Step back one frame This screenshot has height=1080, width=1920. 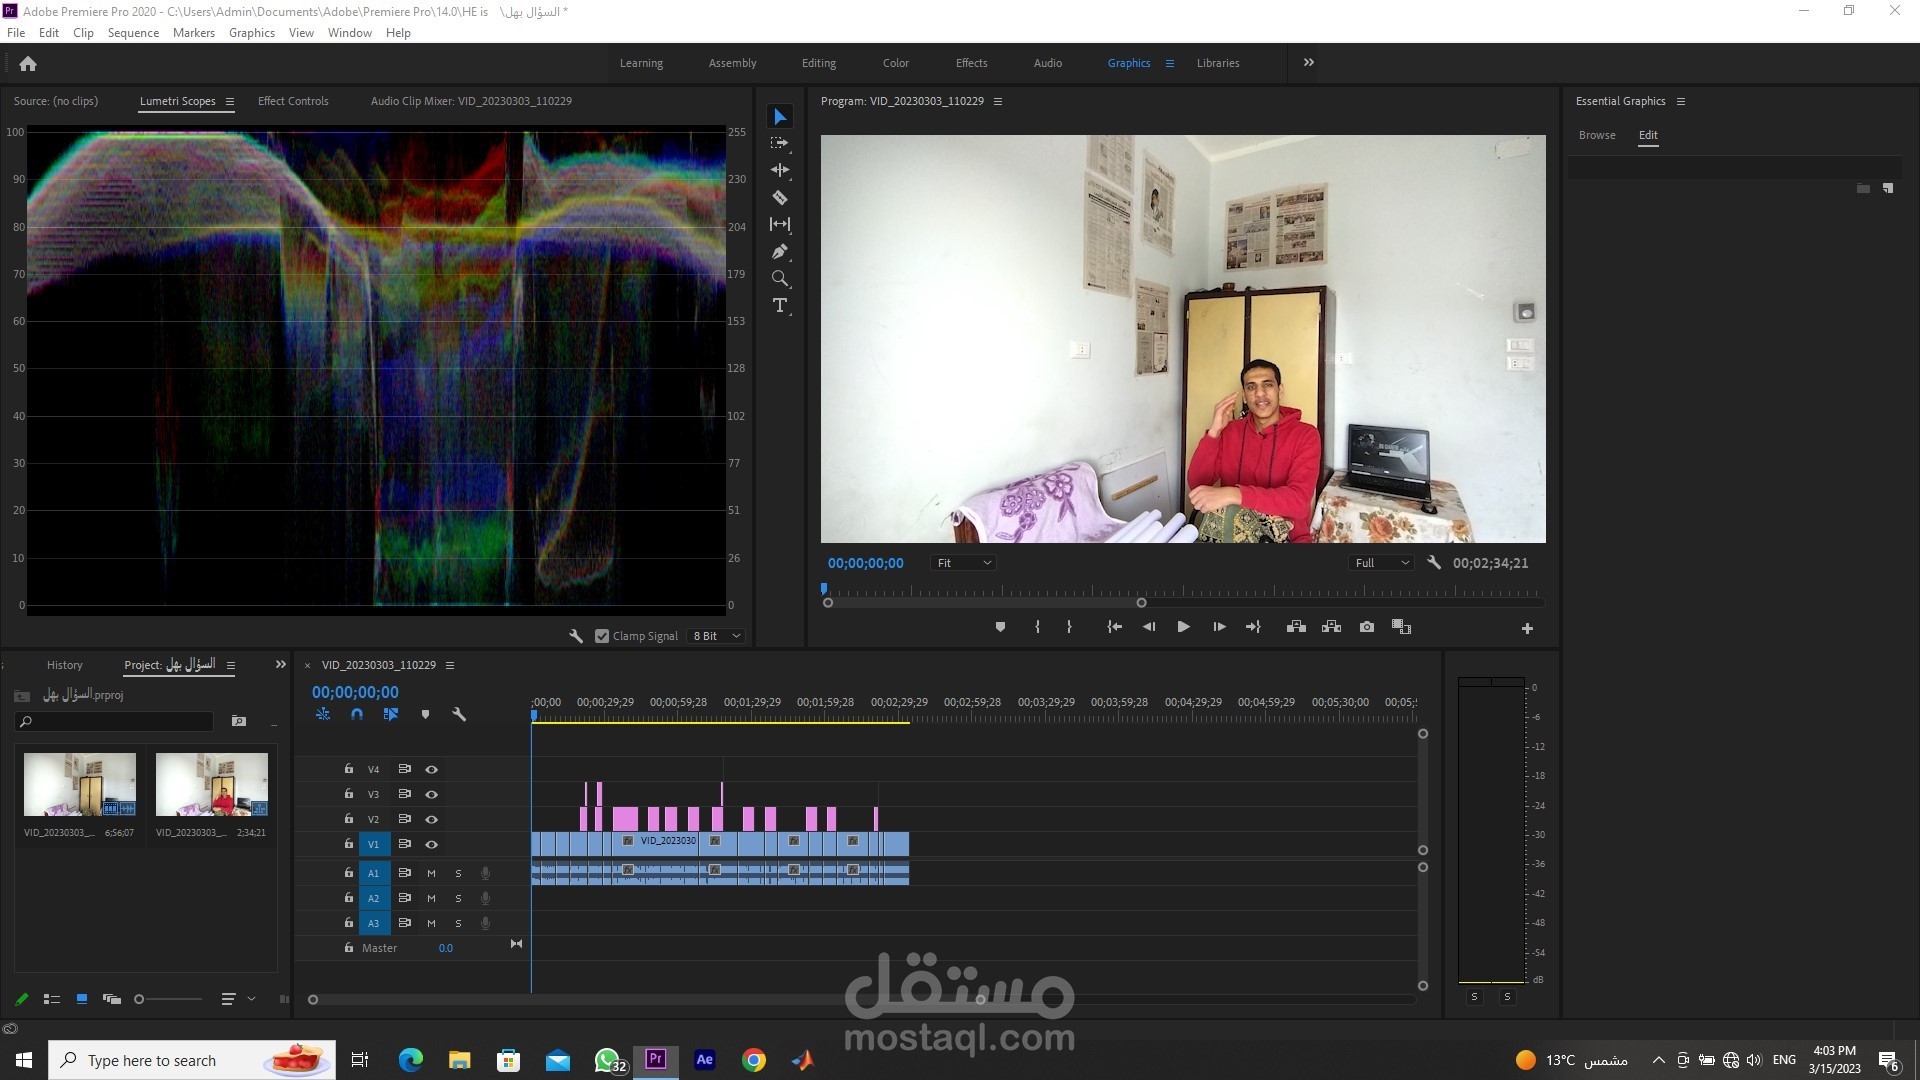coord(1149,627)
